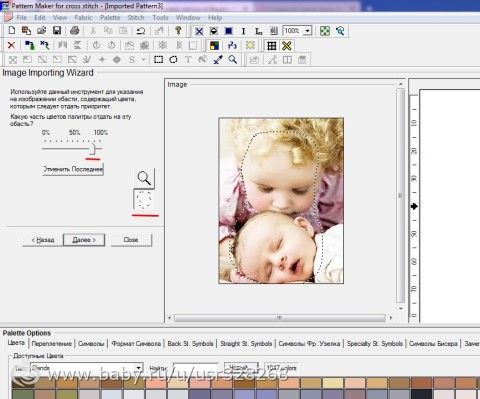
Task: Switch to the Back St. Symbols tab
Action: click(190, 343)
